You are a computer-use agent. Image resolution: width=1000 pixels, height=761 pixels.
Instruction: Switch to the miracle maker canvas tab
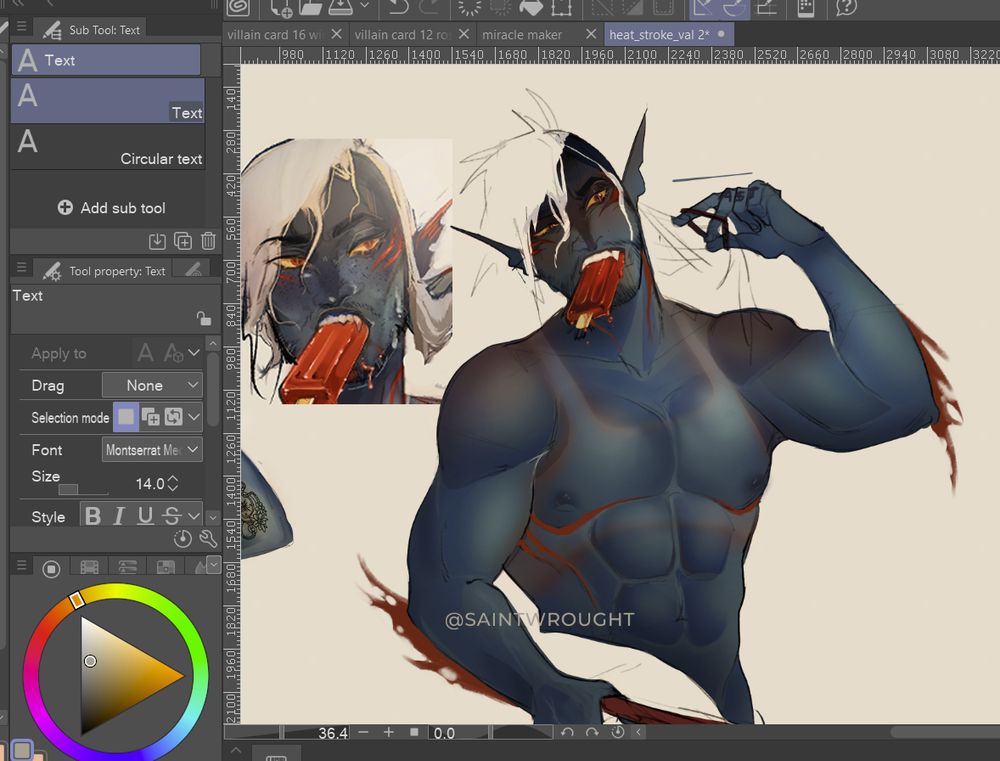click(521, 33)
